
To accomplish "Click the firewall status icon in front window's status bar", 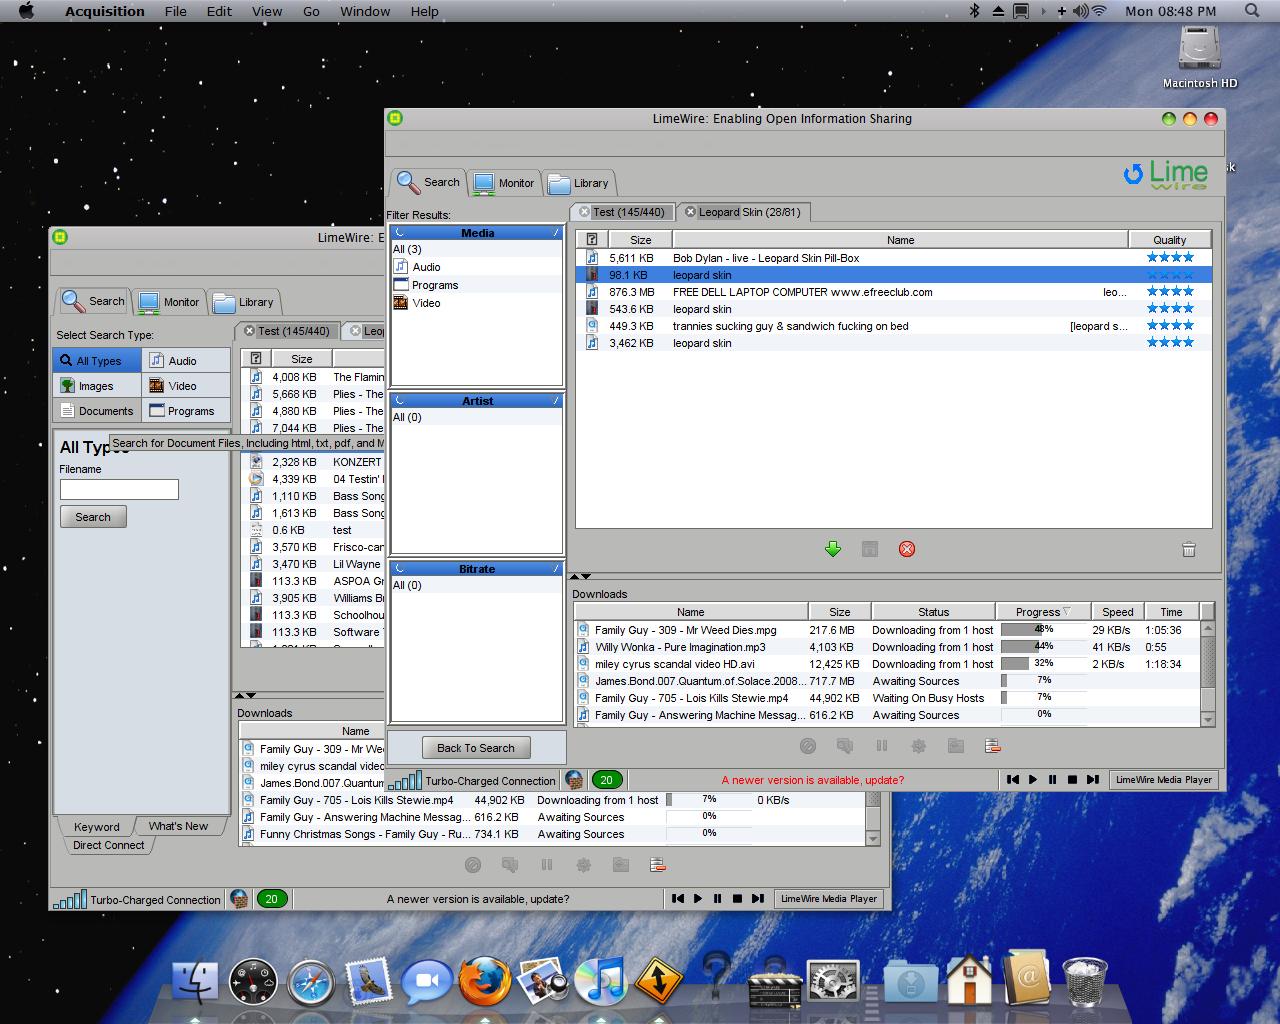I will (x=574, y=779).
